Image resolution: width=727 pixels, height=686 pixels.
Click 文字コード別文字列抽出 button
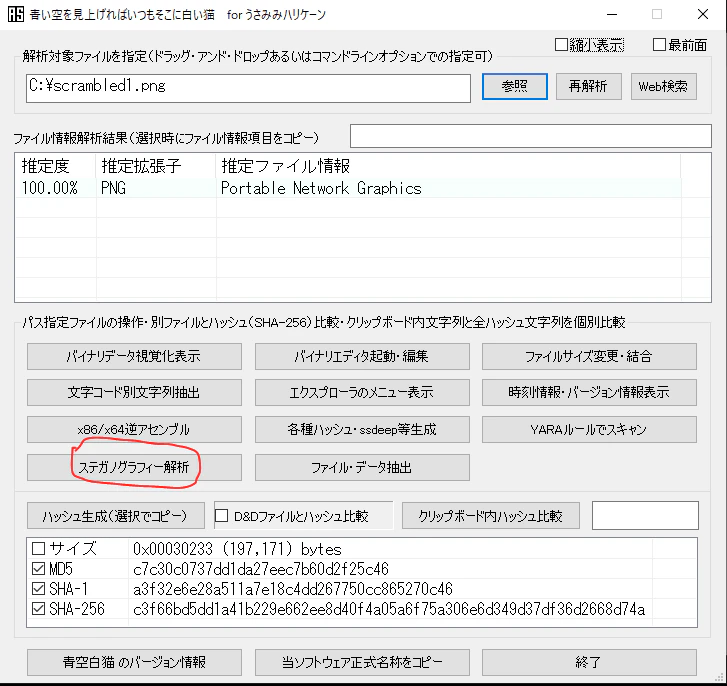[x=134, y=393]
